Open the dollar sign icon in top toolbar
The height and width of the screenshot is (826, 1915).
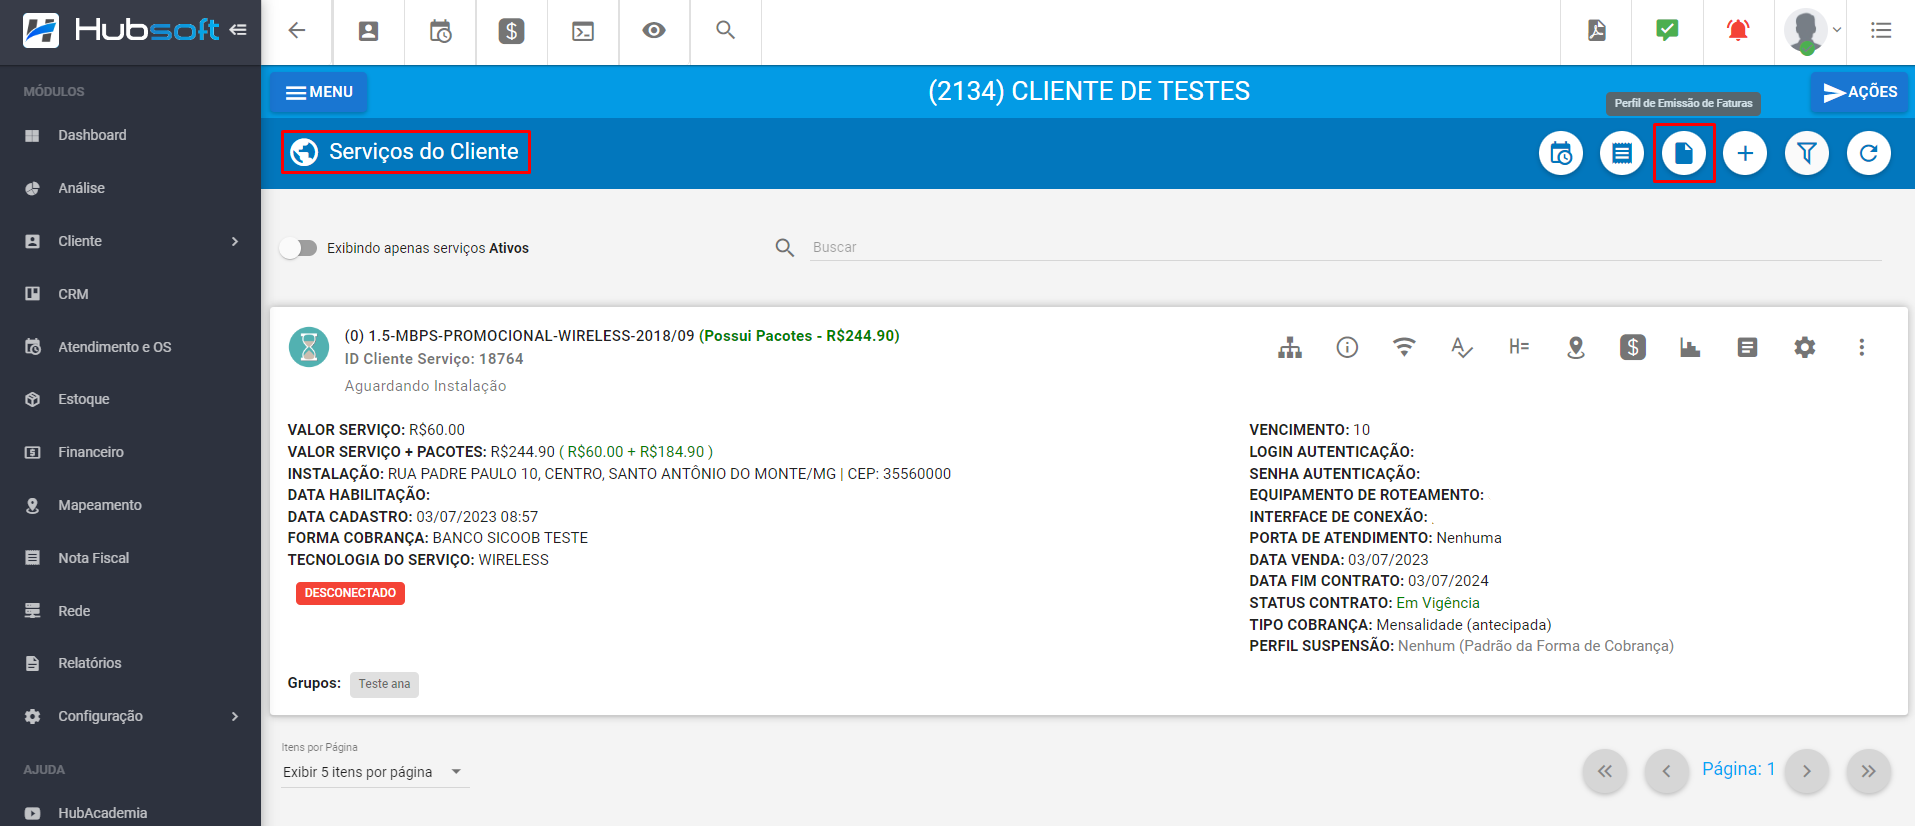[x=512, y=31]
